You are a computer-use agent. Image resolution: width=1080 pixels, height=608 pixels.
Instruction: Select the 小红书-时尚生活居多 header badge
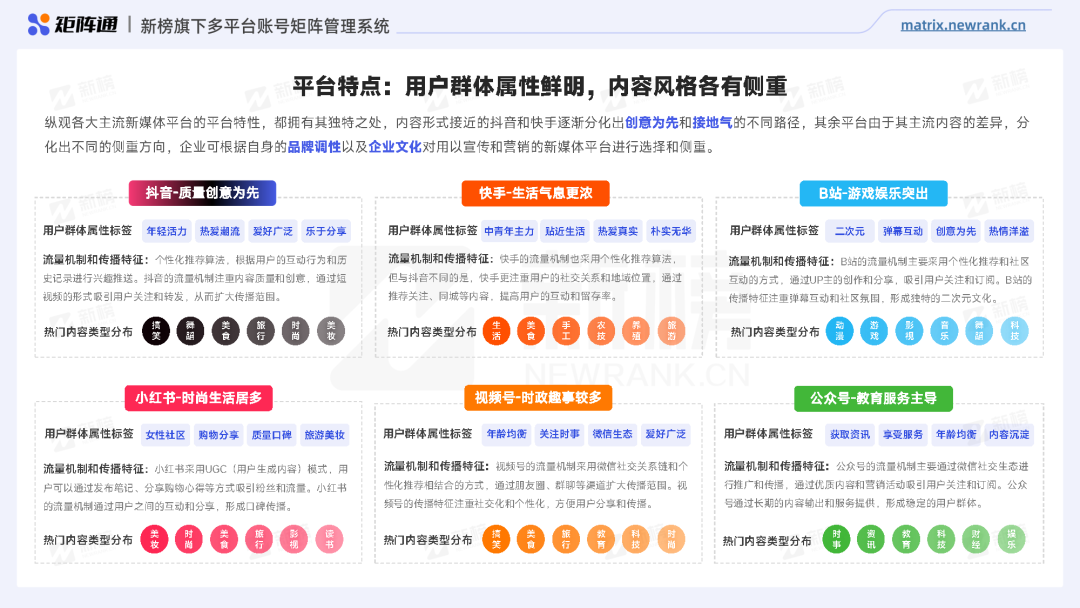pyautogui.click(x=198, y=398)
